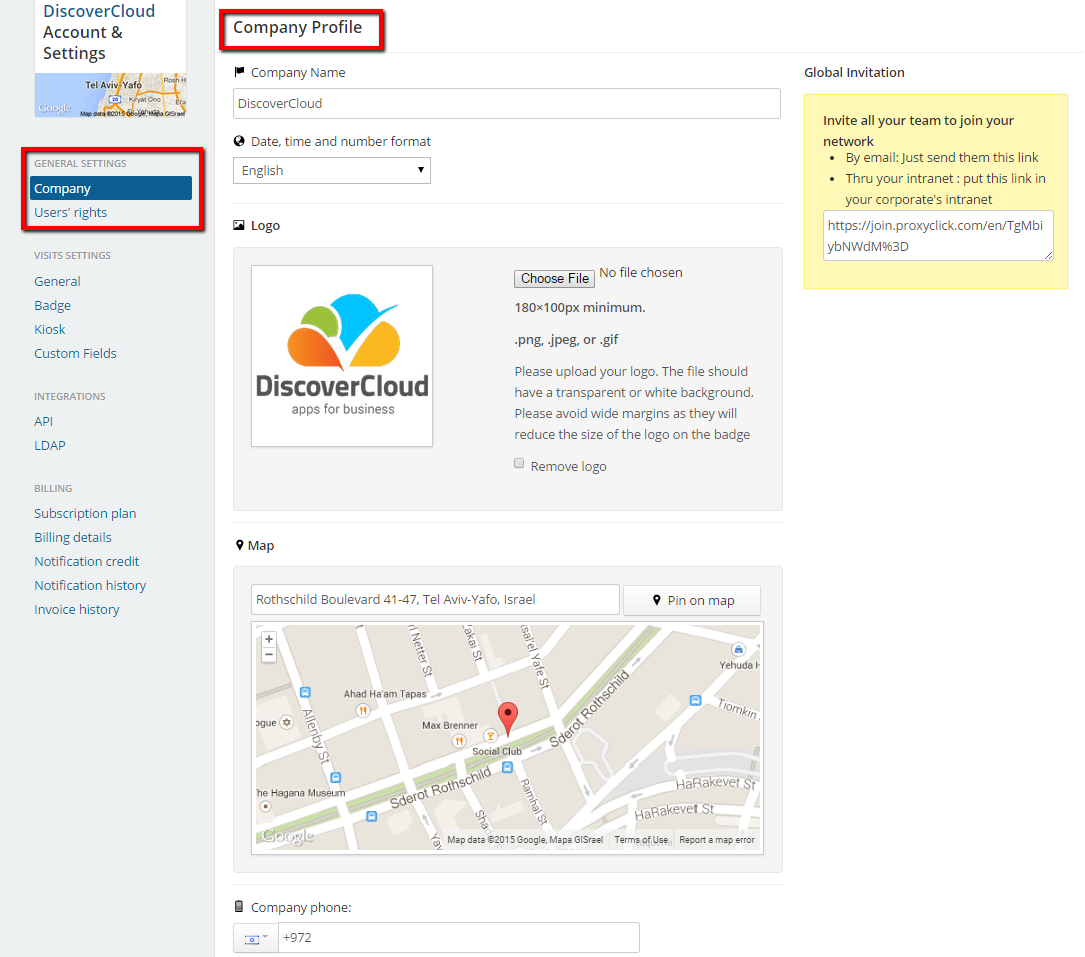Click the Pin on map button
The height and width of the screenshot is (957, 1085).
click(692, 600)
